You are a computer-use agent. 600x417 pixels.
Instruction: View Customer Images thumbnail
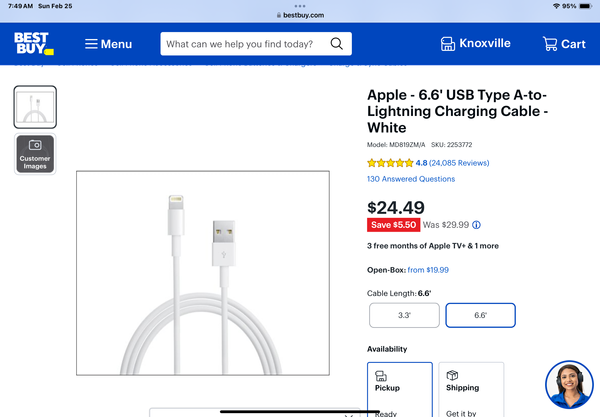click(x=35, y=154)
